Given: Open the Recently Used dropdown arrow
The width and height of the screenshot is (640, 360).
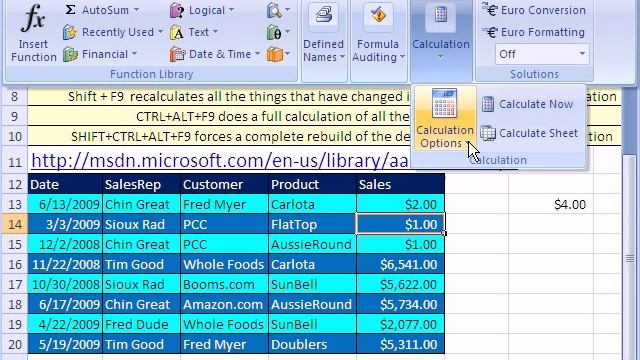Looking at the screenshot, I should [x=160, y=32].
